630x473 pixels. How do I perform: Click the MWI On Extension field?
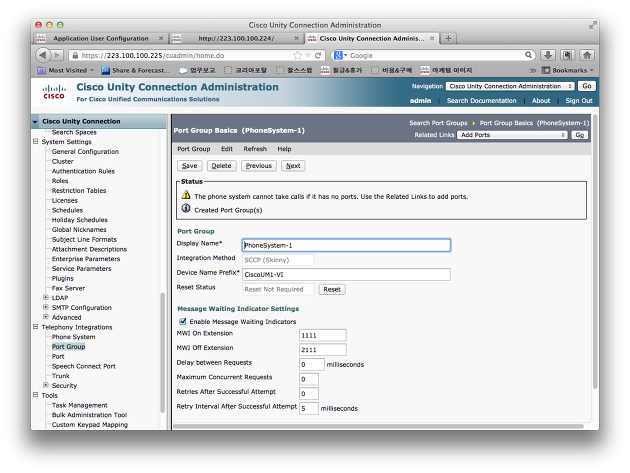click(323, 335)
